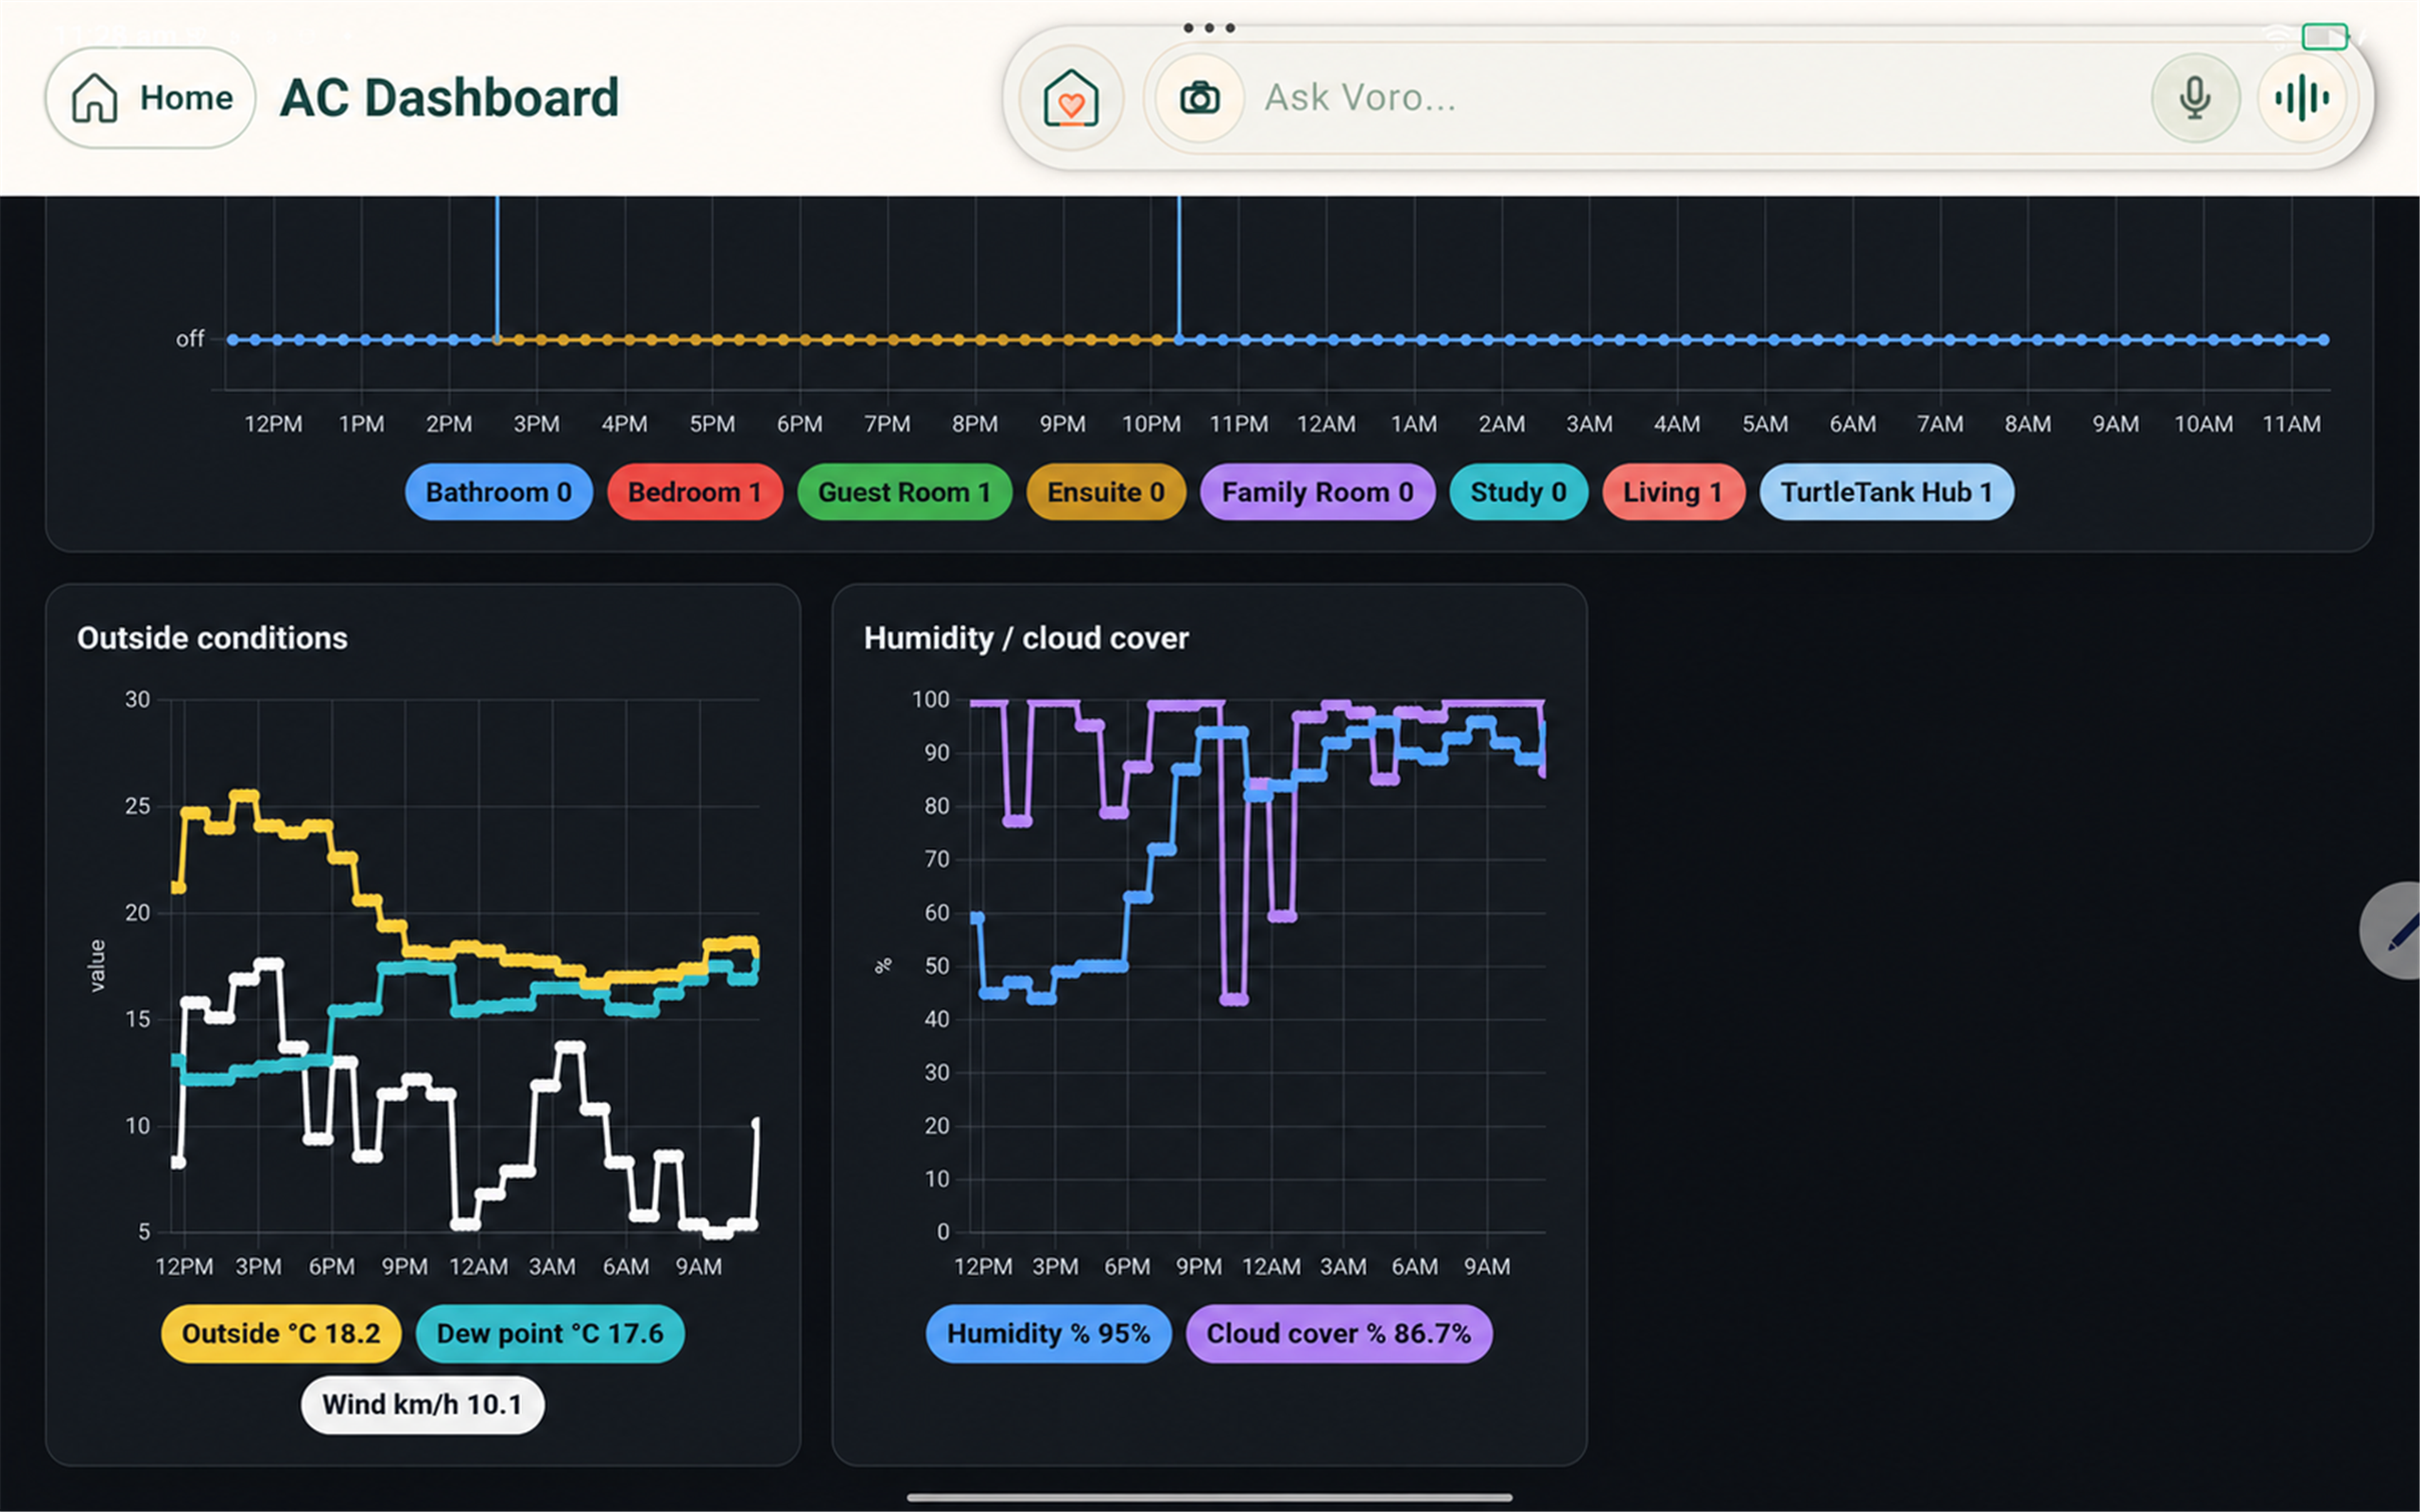This screenshot has width=2420, height=1512.
Task: Toggle the Family Room 0 legend series
Action: click(1317, 492)
